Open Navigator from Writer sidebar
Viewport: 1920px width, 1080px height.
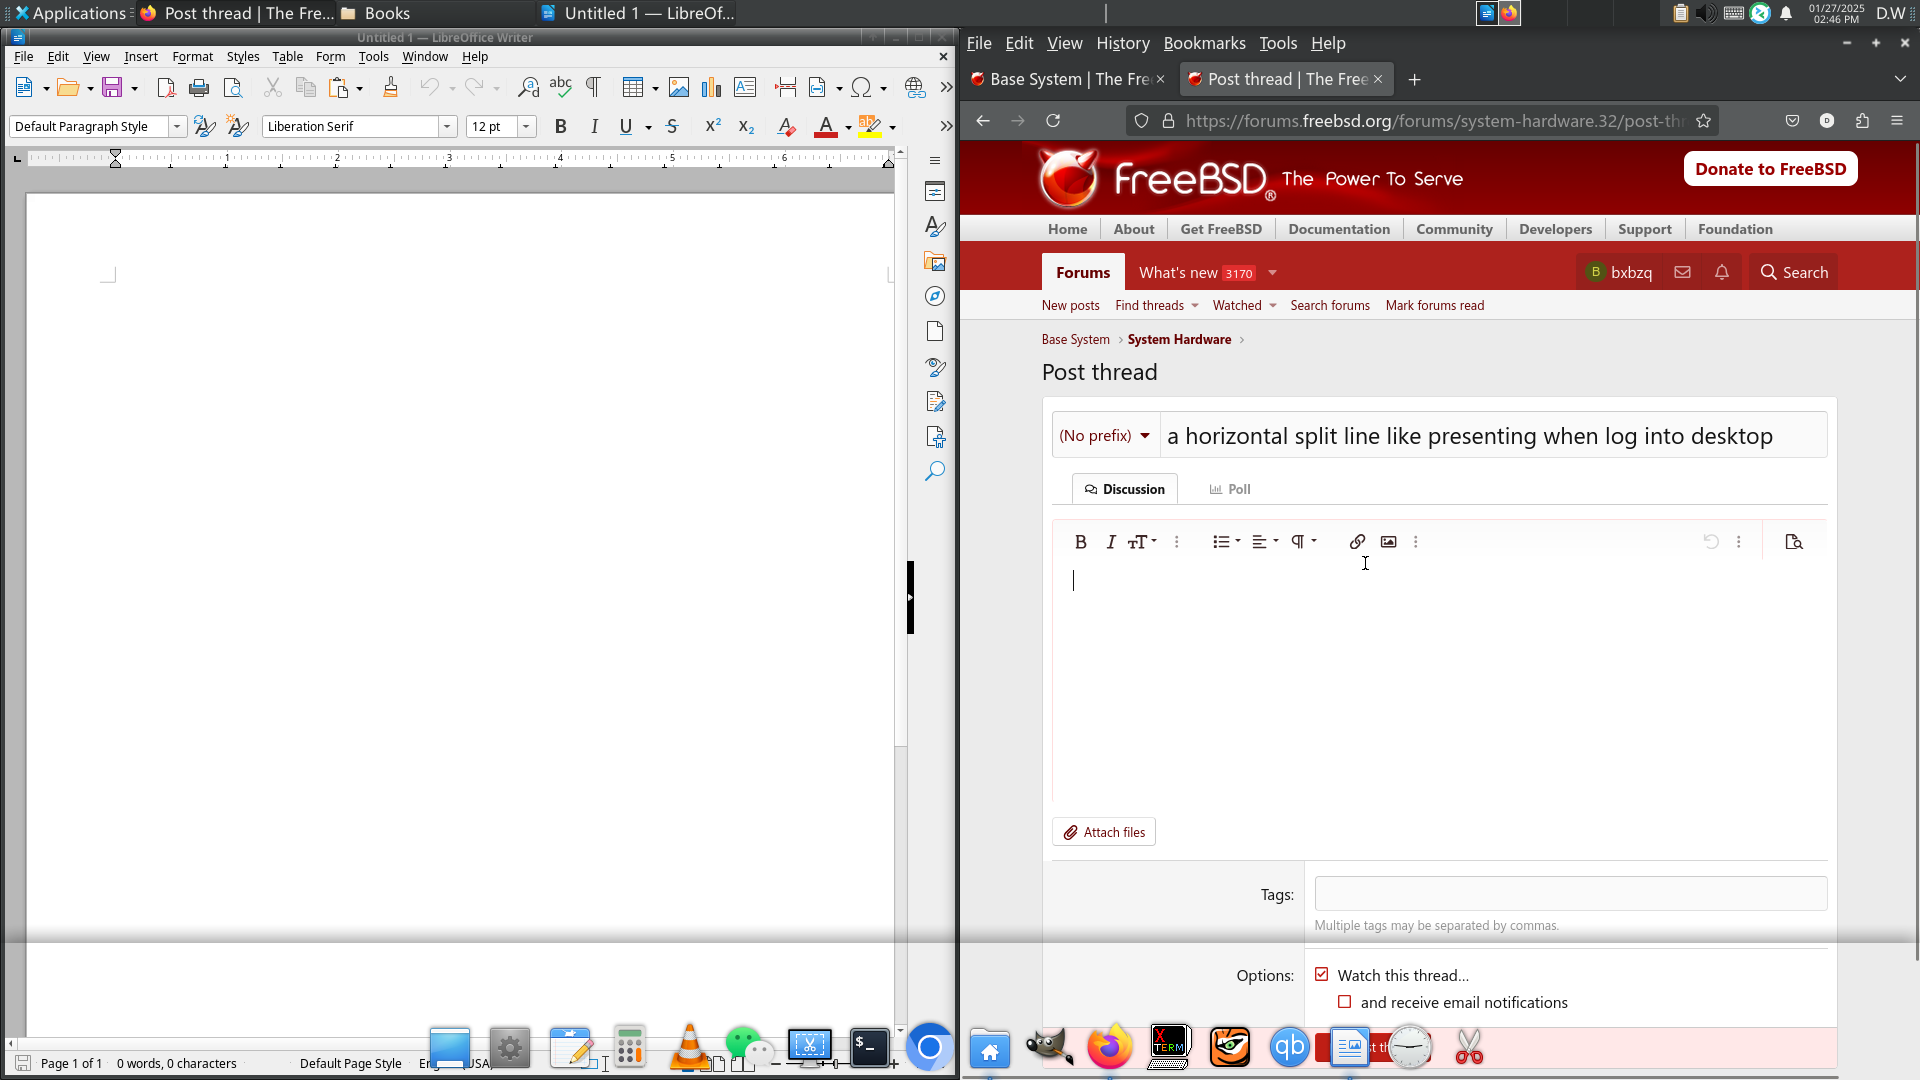pyautogui.click(x=934, y=297)
